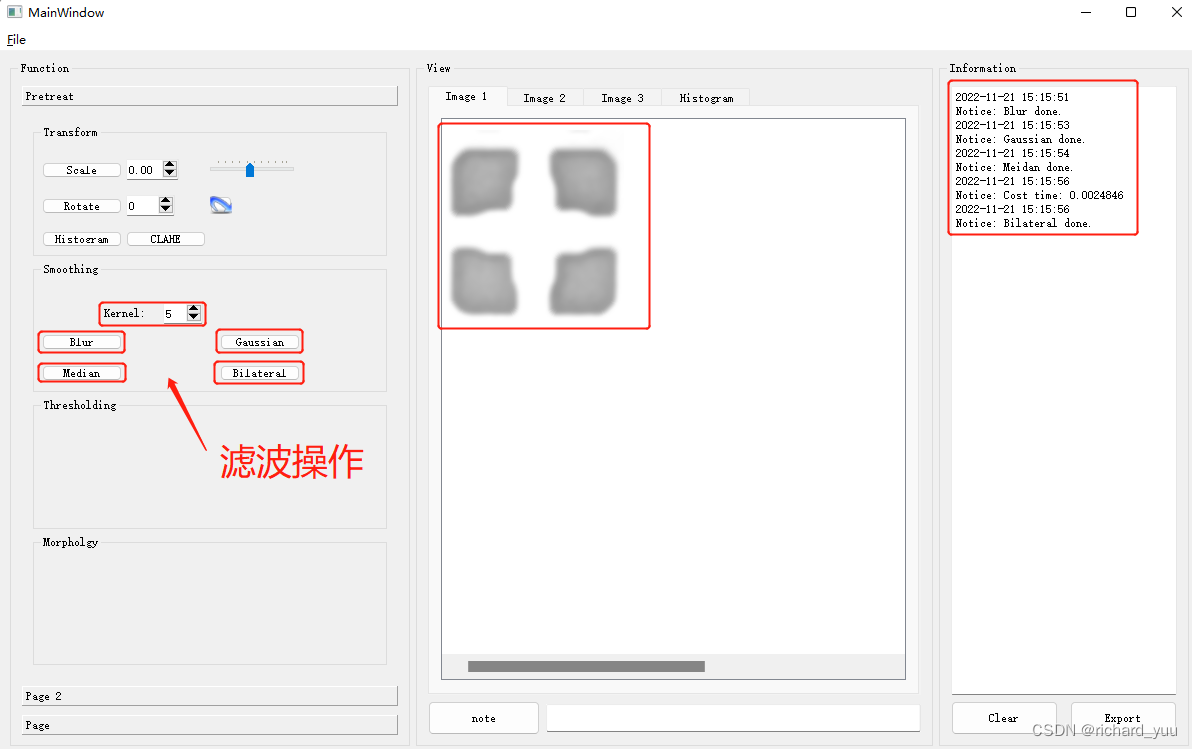
Task: Click the text field beside note button
Action: pyautogui.click(x=733, y=718)
